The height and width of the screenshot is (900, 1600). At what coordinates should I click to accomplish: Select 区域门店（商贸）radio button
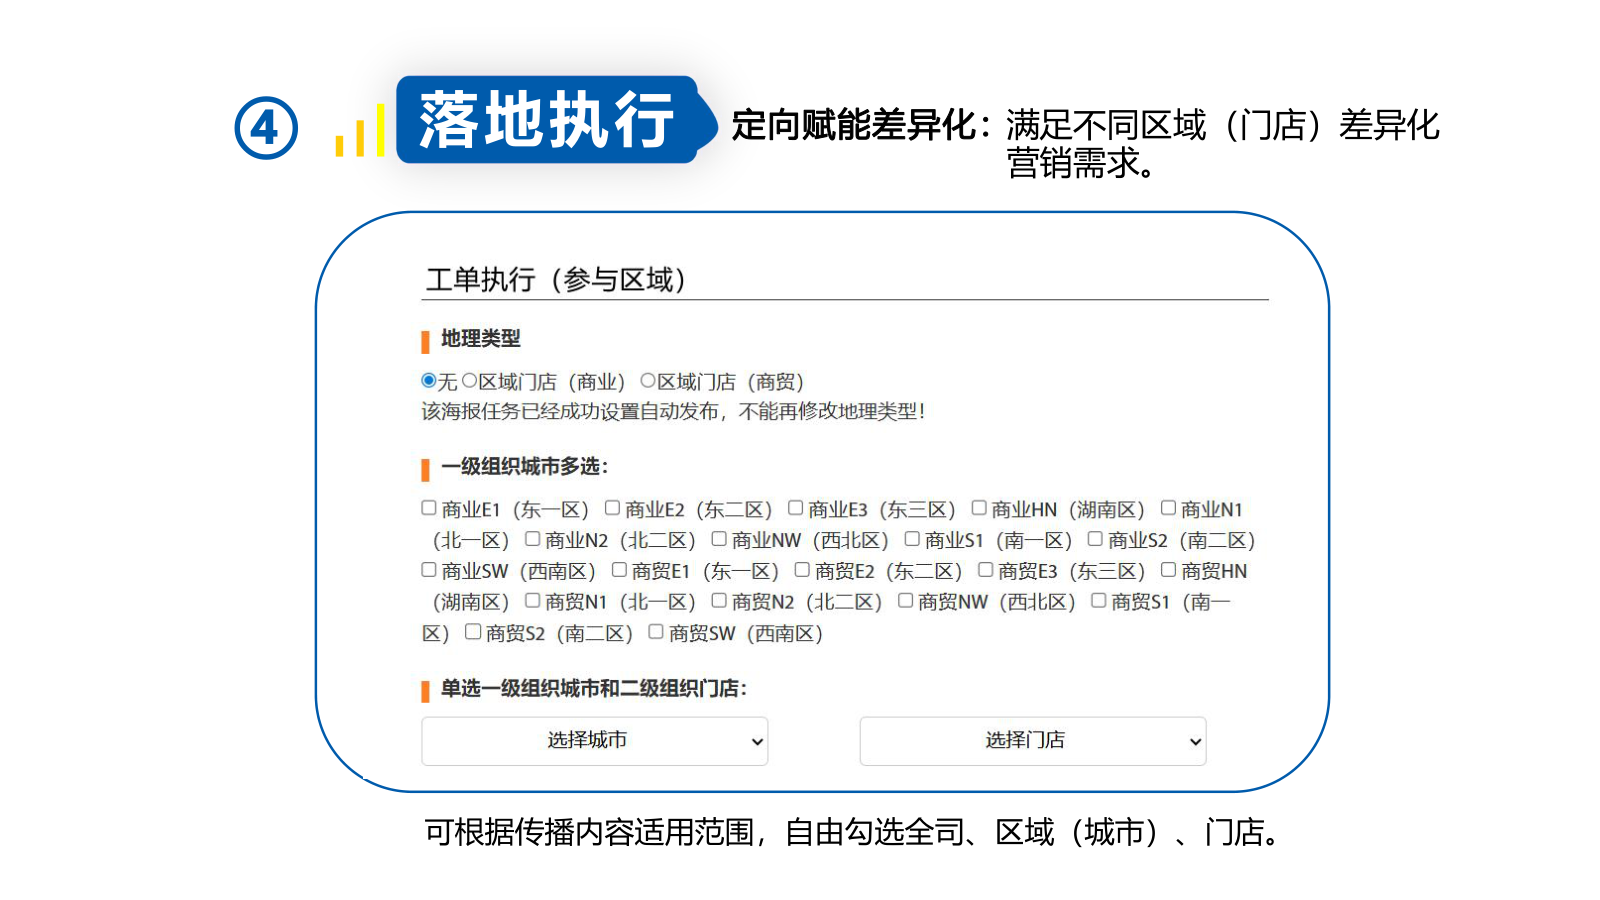pyautogui.click(x=648, y=381)
